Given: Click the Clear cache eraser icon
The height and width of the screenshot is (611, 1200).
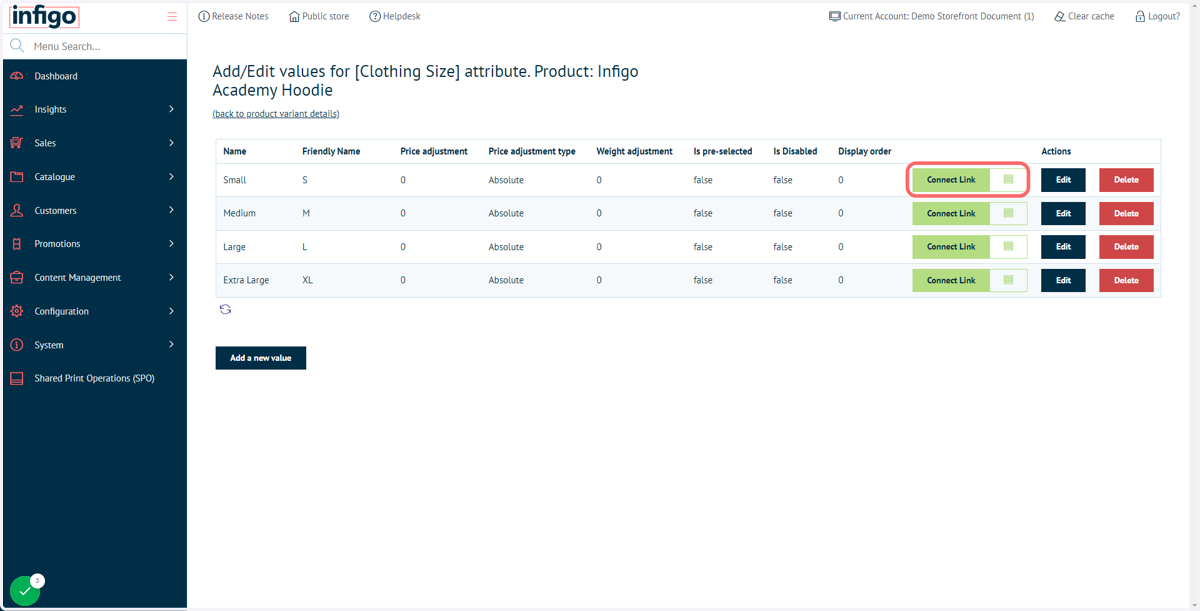Looking at the screenshot, I should [x=1060, y=16].
